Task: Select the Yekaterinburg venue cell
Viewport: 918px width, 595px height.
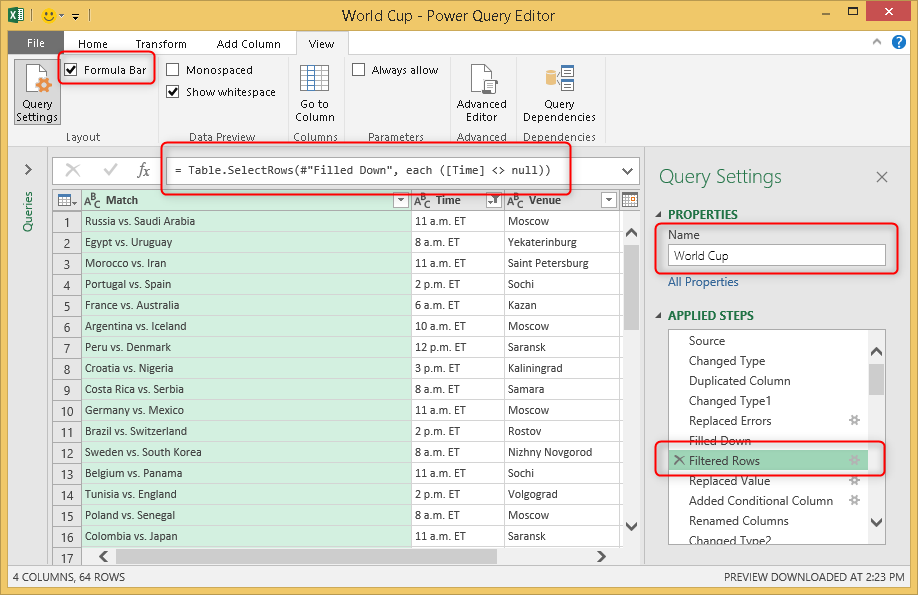Action: tap(561, 242)
